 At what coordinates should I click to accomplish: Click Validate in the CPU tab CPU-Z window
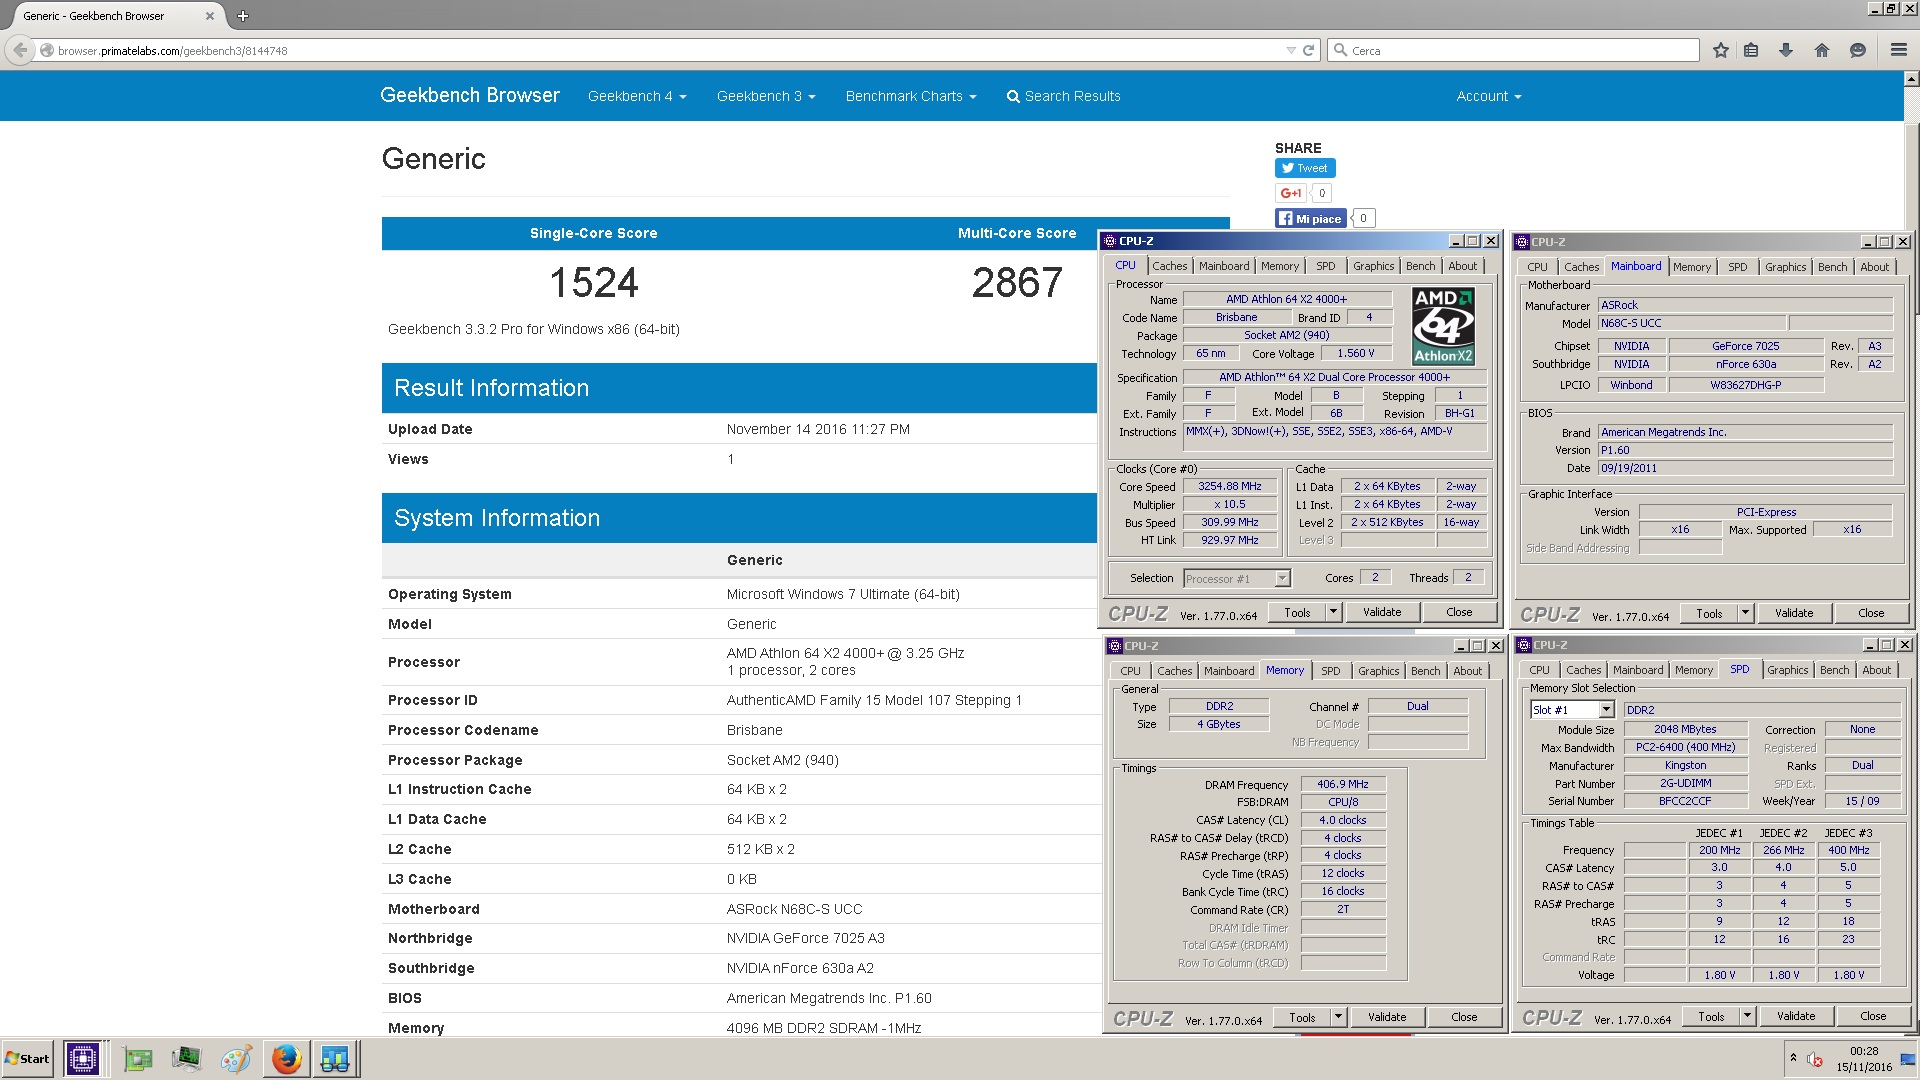click(1382, 612)
